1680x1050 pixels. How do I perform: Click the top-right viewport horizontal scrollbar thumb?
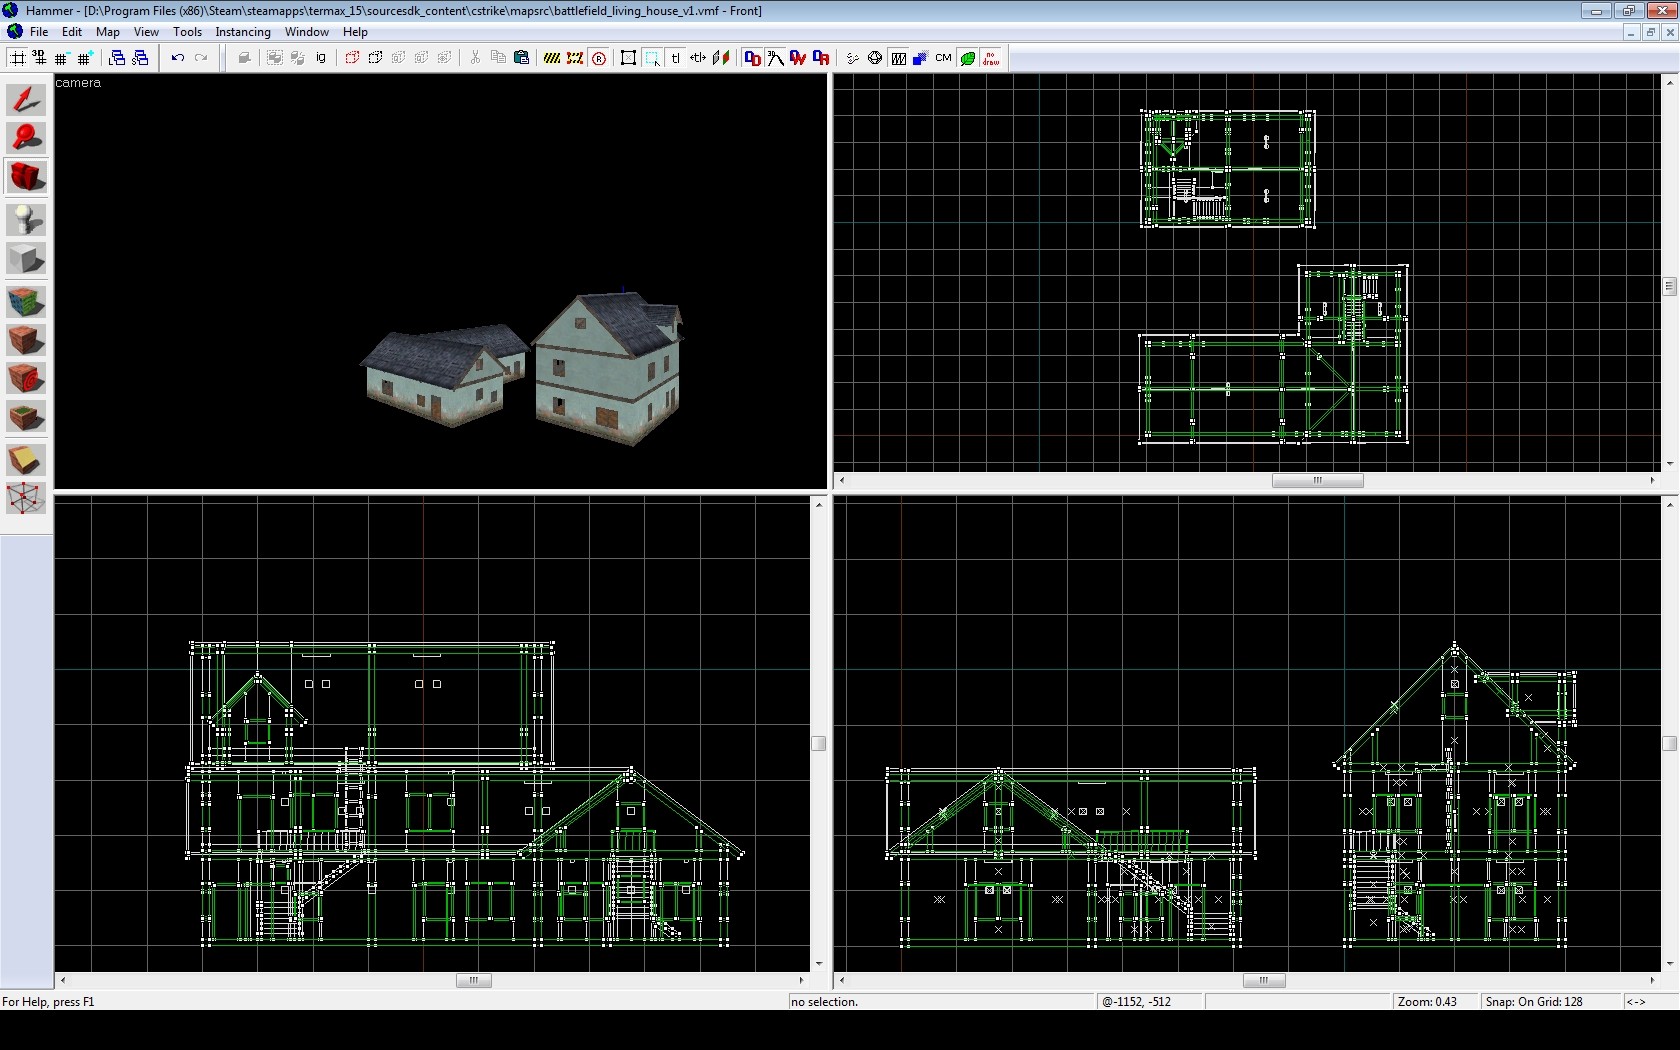pyautogui.click(x=1317, y=480)
